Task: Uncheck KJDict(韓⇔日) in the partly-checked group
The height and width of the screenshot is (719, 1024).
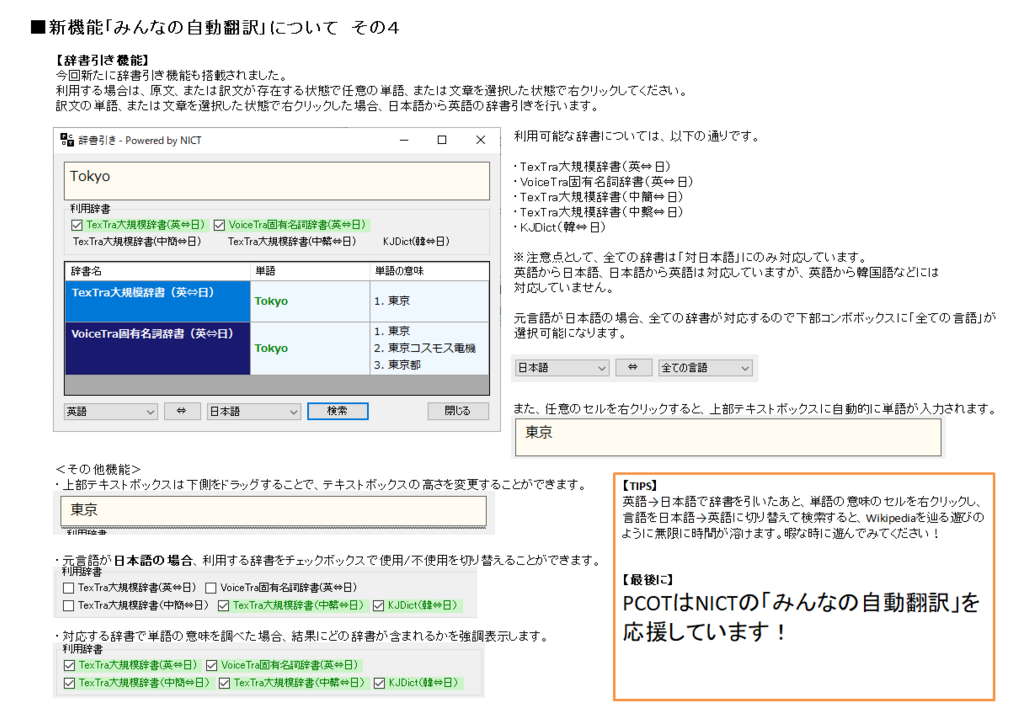Action: [x=378, y=606]
